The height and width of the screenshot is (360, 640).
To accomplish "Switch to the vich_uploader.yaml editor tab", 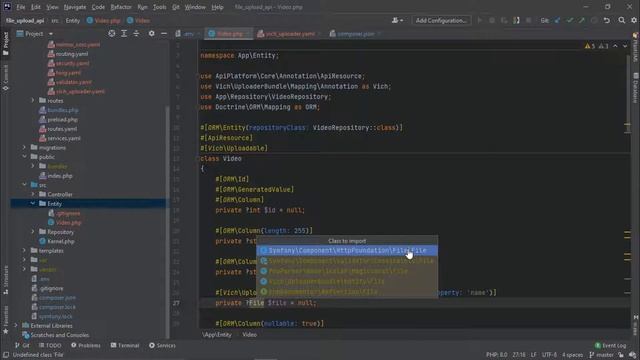I will [289, 34].
